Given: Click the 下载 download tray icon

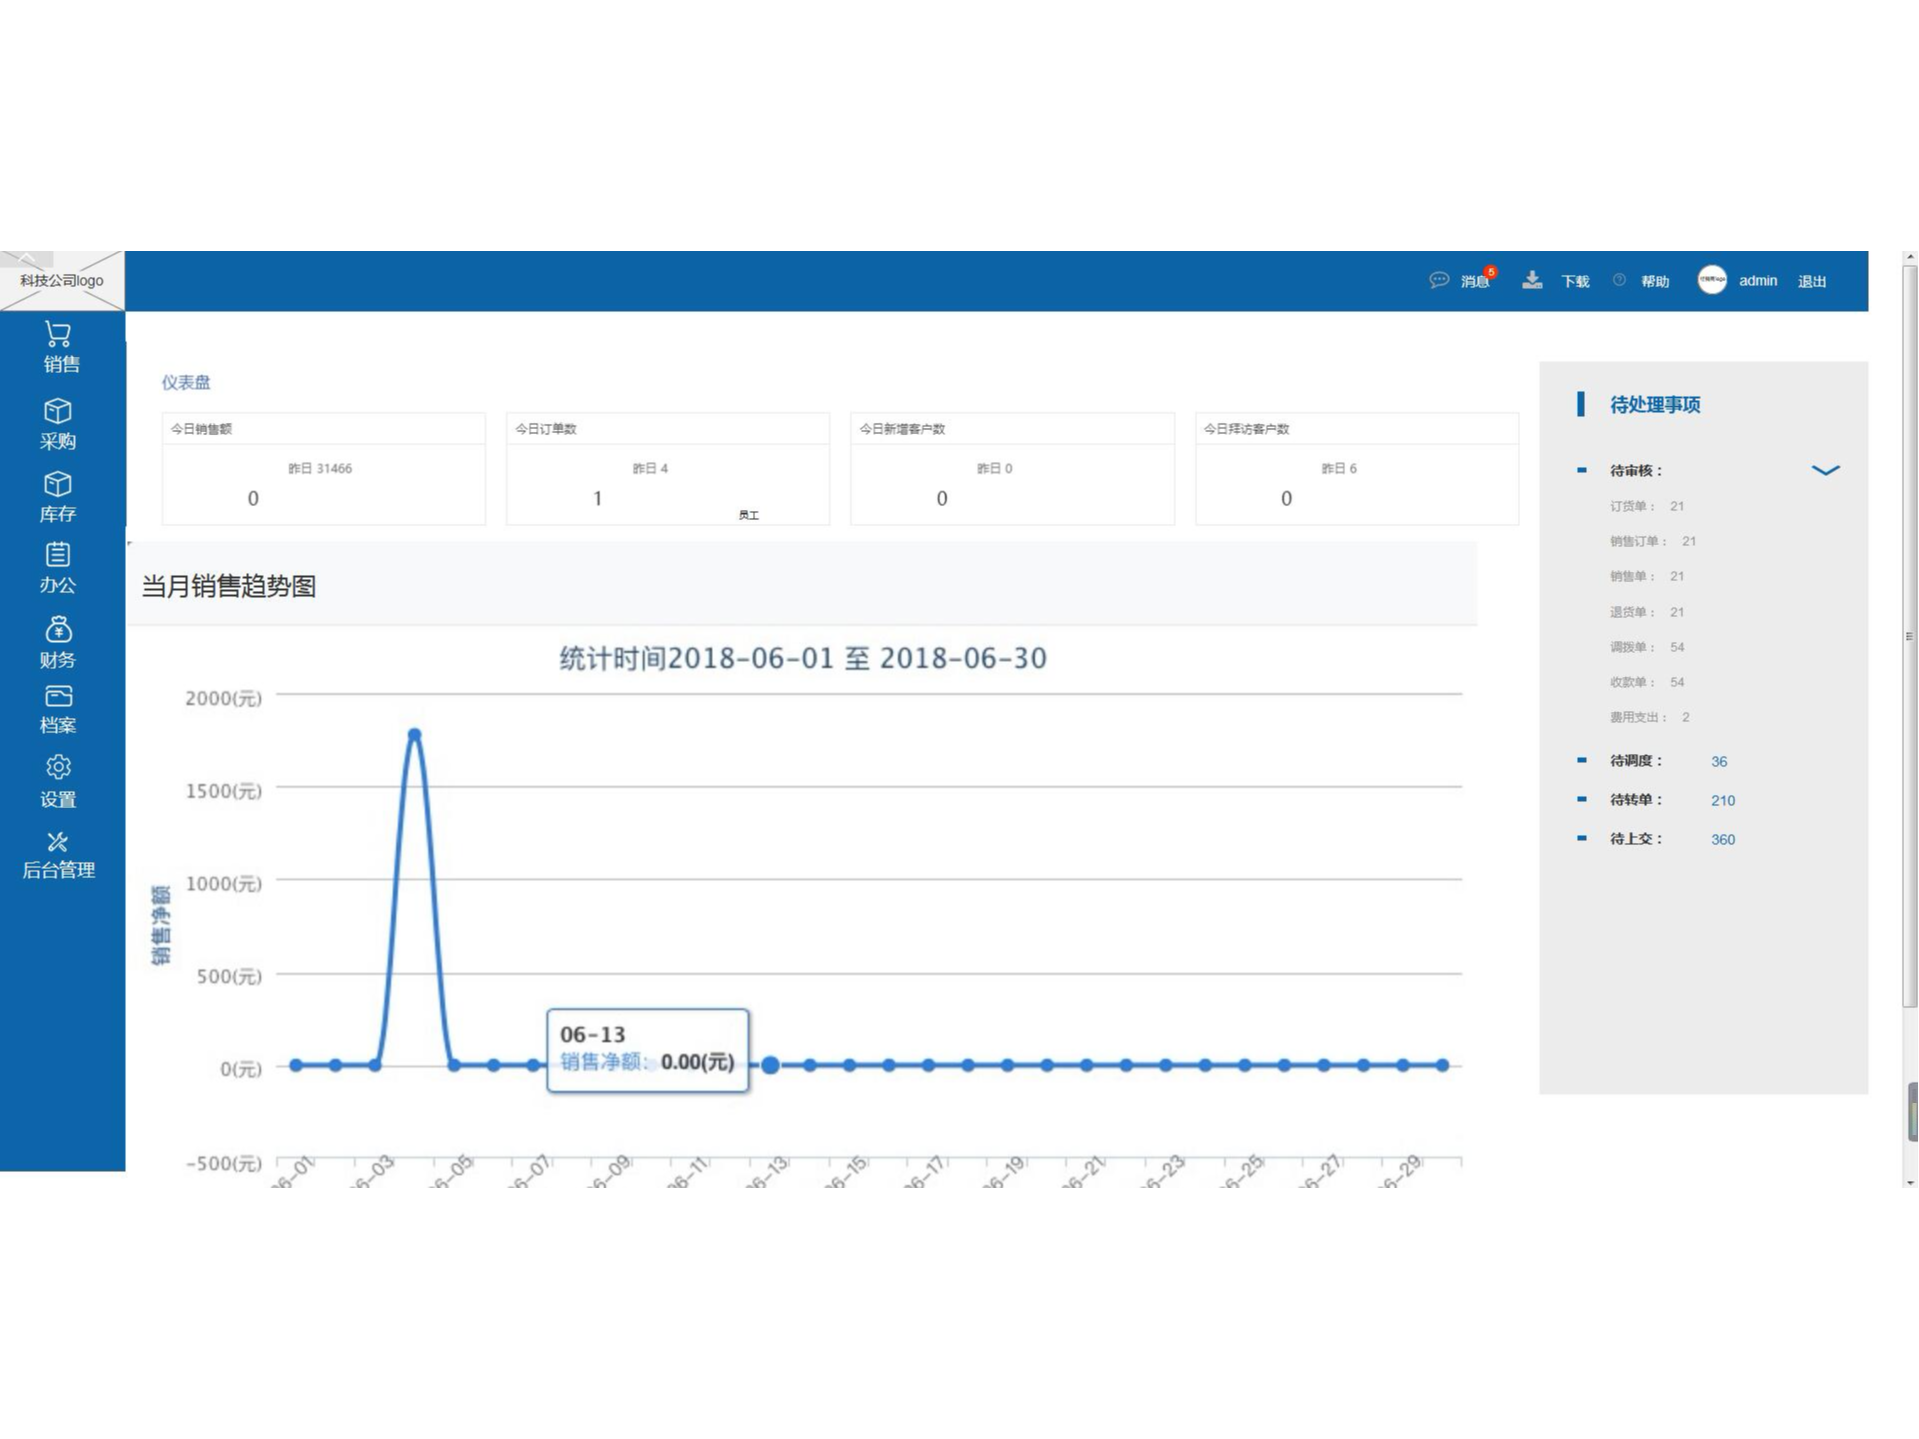Looking at the screenshot, I should (1532, 280).
